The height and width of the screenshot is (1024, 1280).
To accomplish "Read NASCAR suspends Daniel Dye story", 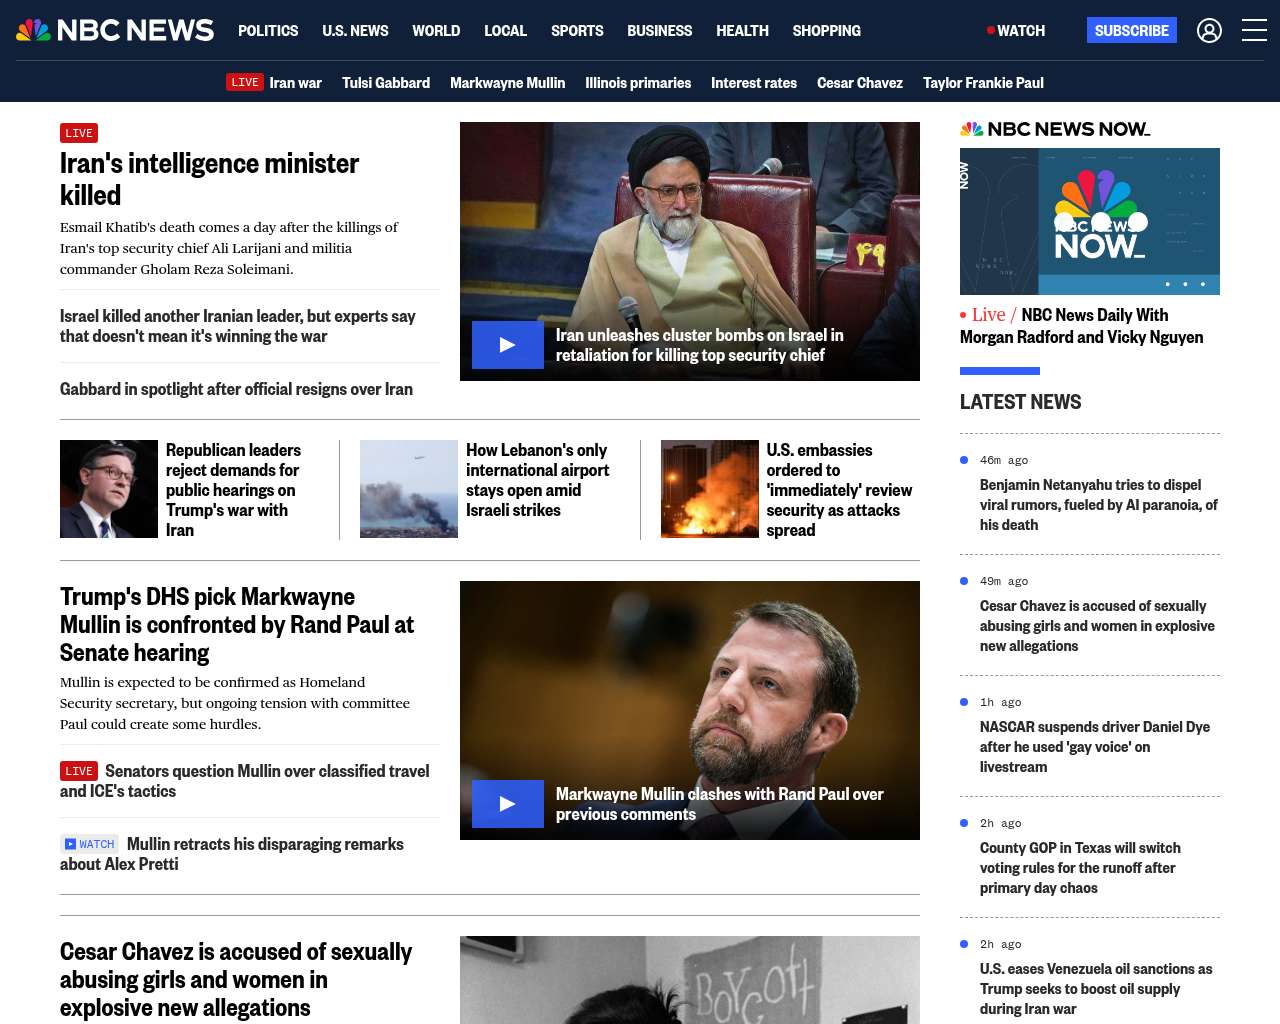I will coord(1095,747).
